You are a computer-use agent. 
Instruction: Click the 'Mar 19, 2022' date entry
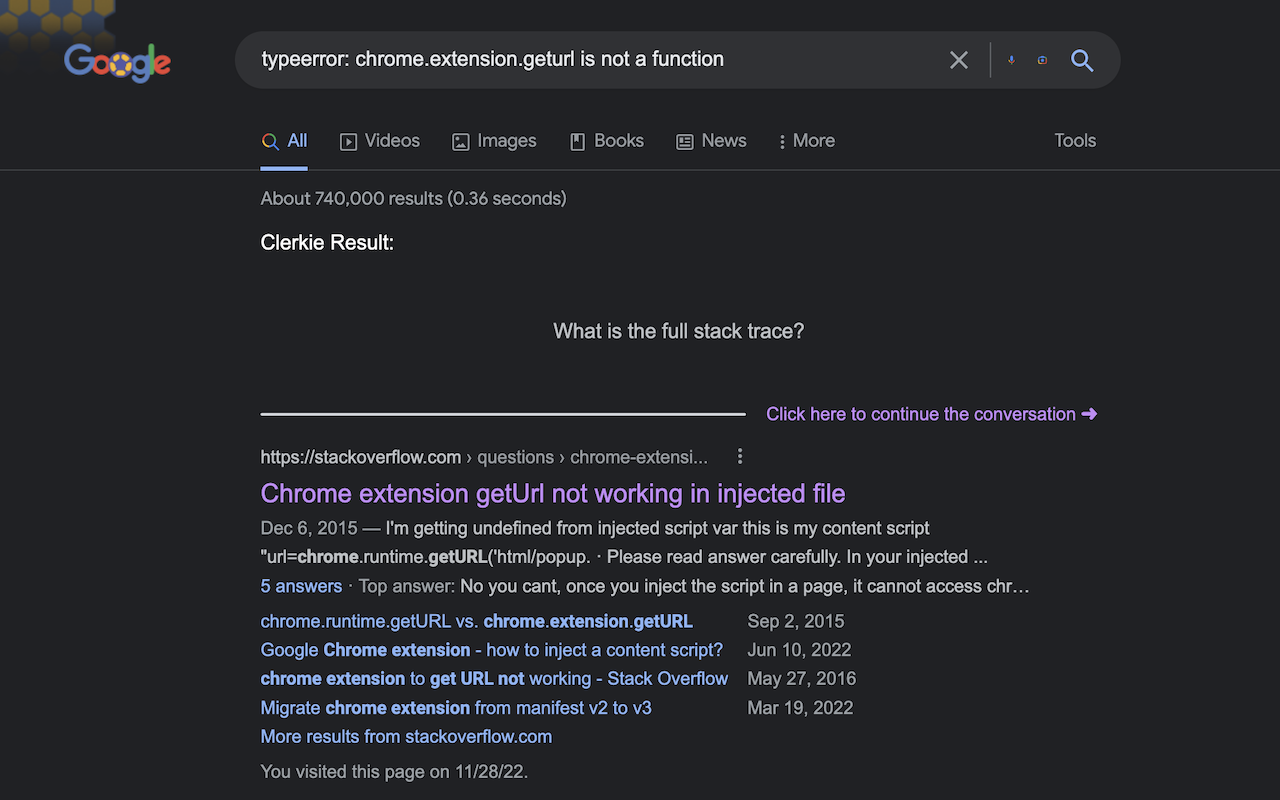[801, 708]
